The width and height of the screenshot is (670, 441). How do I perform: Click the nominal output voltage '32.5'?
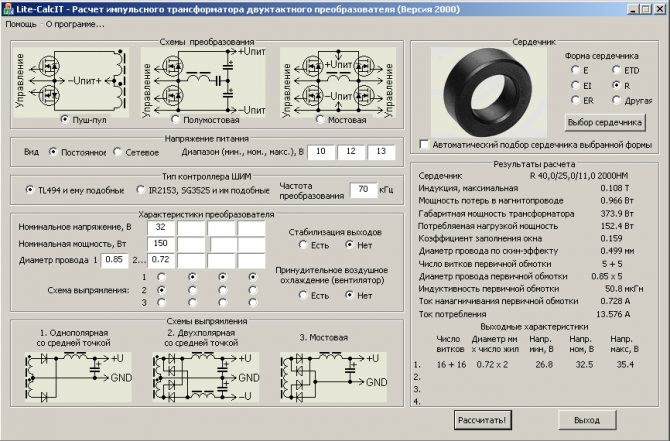(x=584, y=365)
